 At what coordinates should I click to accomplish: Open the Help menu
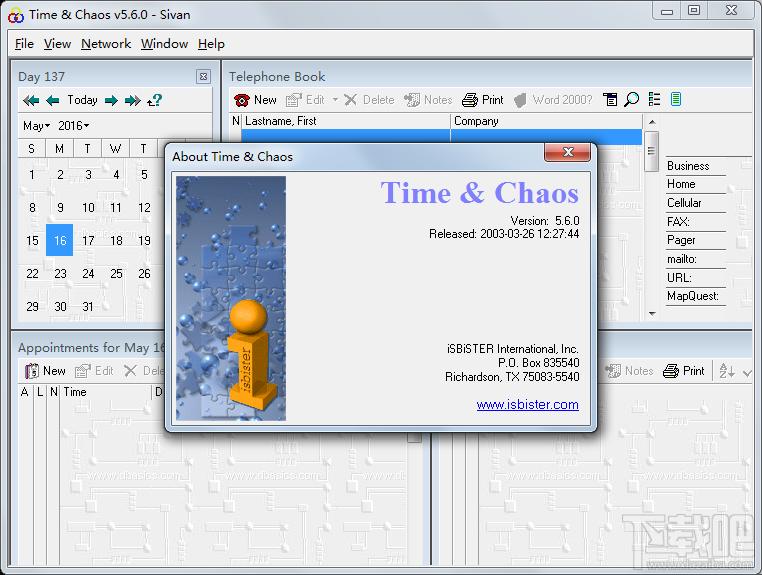[211, 44]
